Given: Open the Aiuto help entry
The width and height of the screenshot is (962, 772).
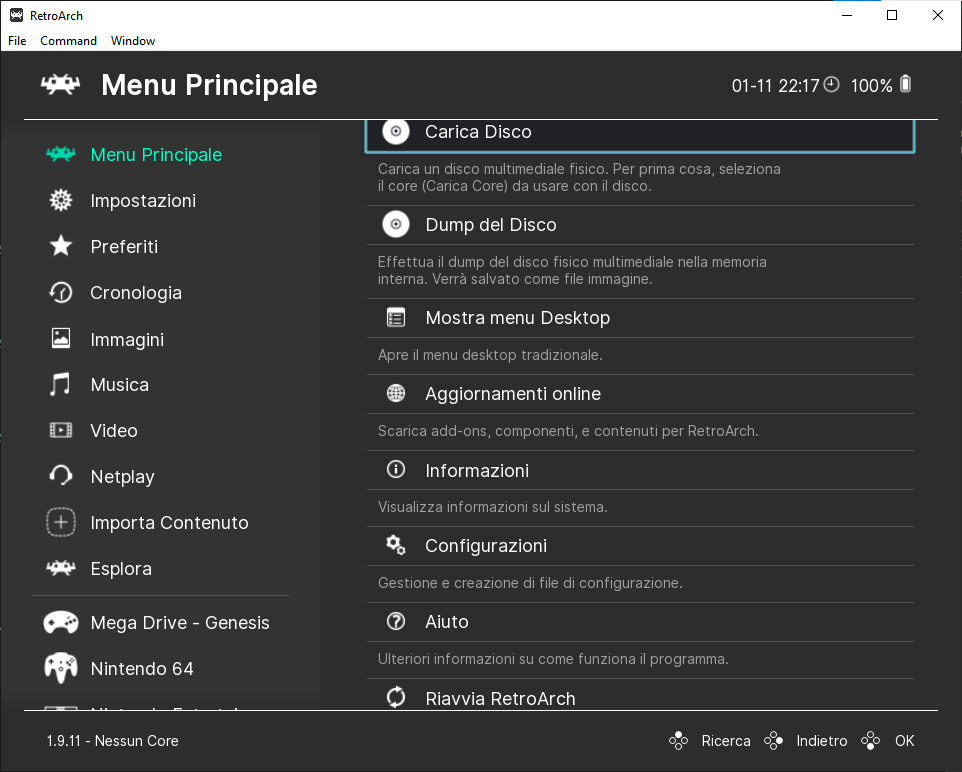Looking at the screenshot, I should [640, 622].
